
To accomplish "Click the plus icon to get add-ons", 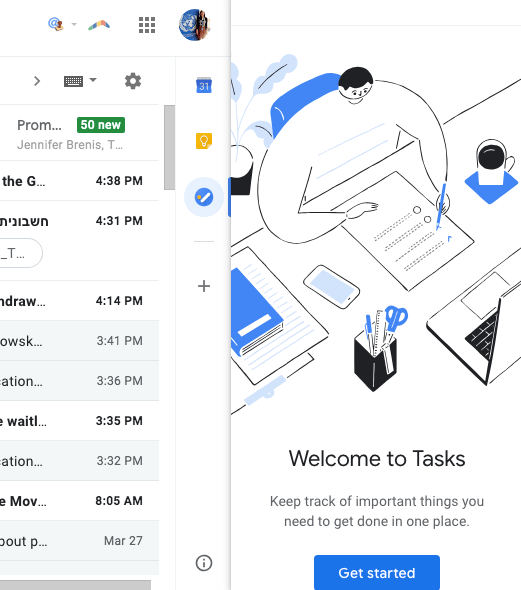I will 204,286.
